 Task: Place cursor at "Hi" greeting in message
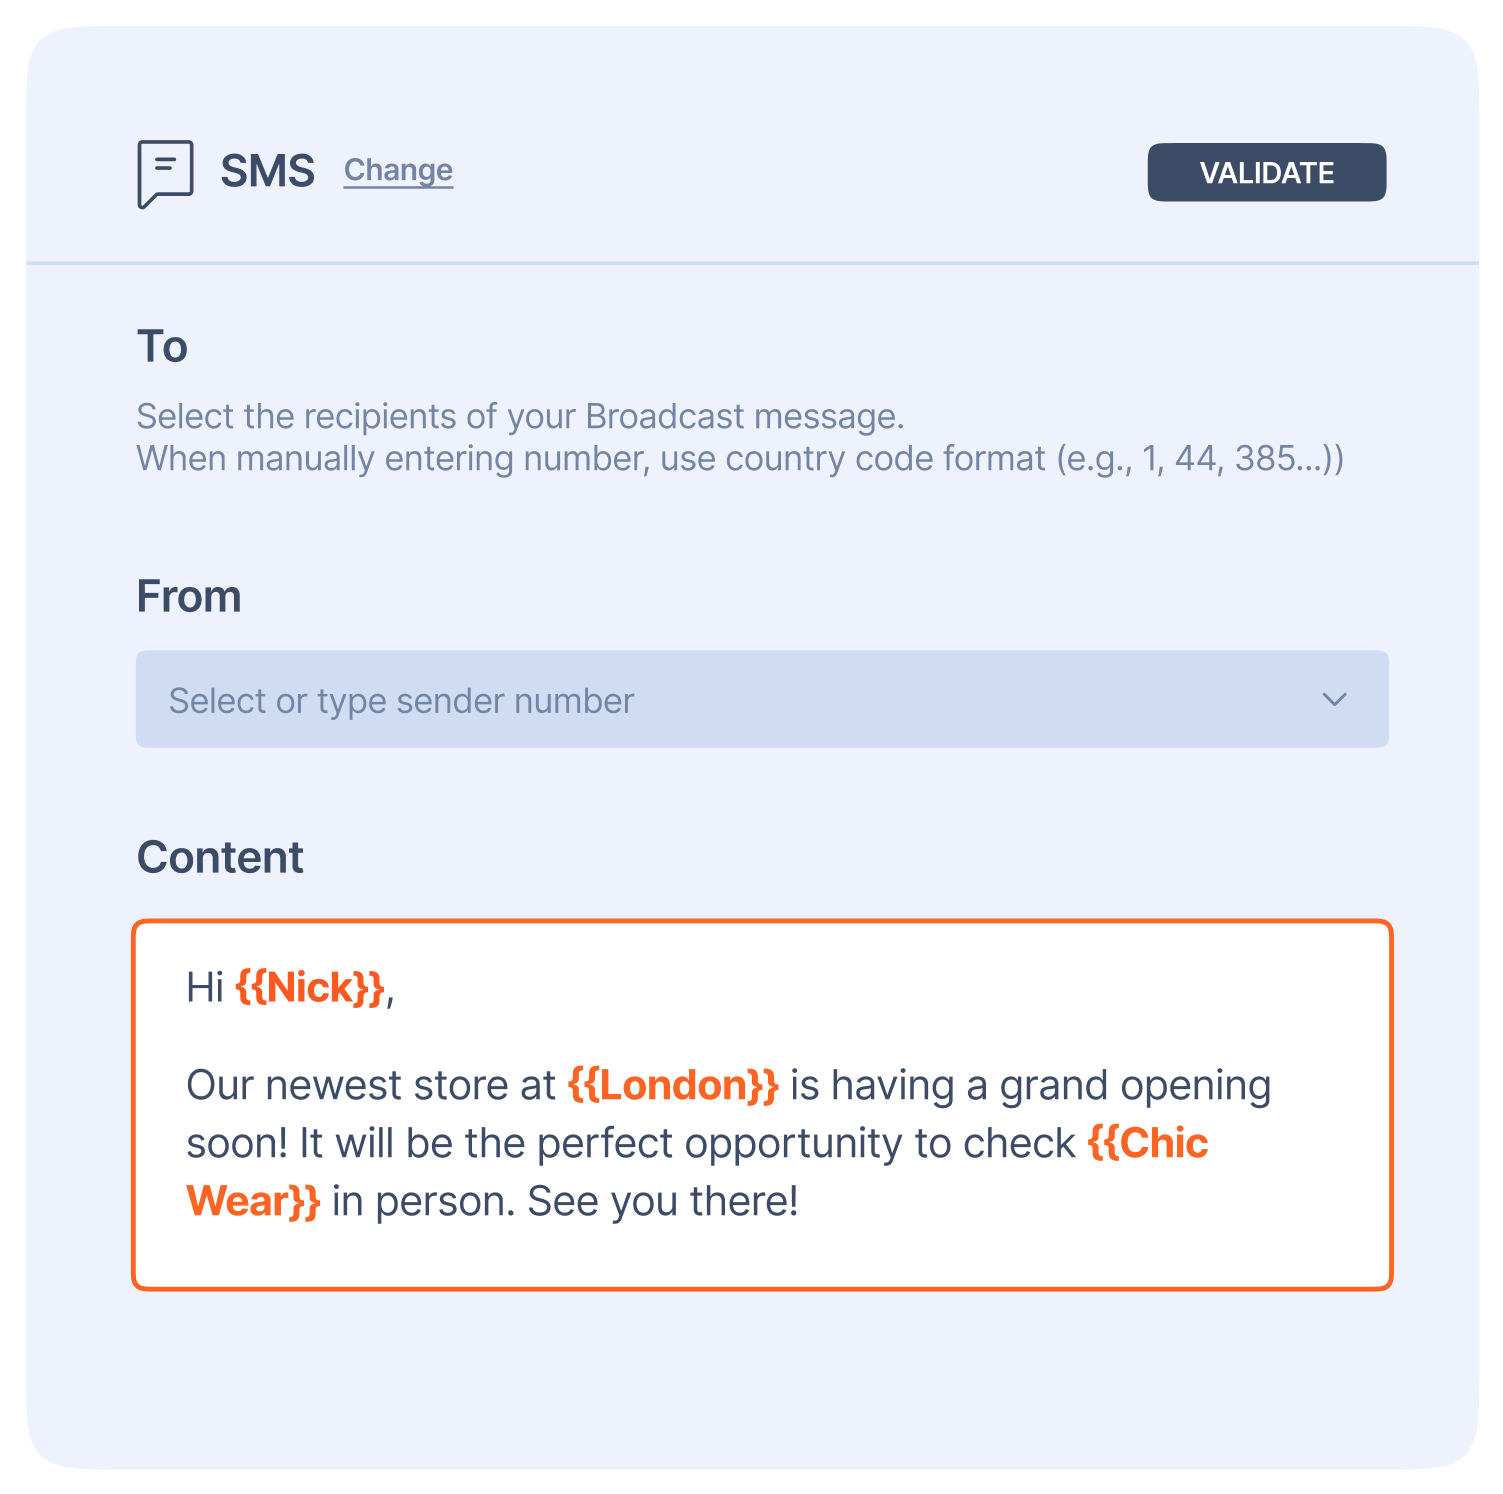tap(204, 988)
